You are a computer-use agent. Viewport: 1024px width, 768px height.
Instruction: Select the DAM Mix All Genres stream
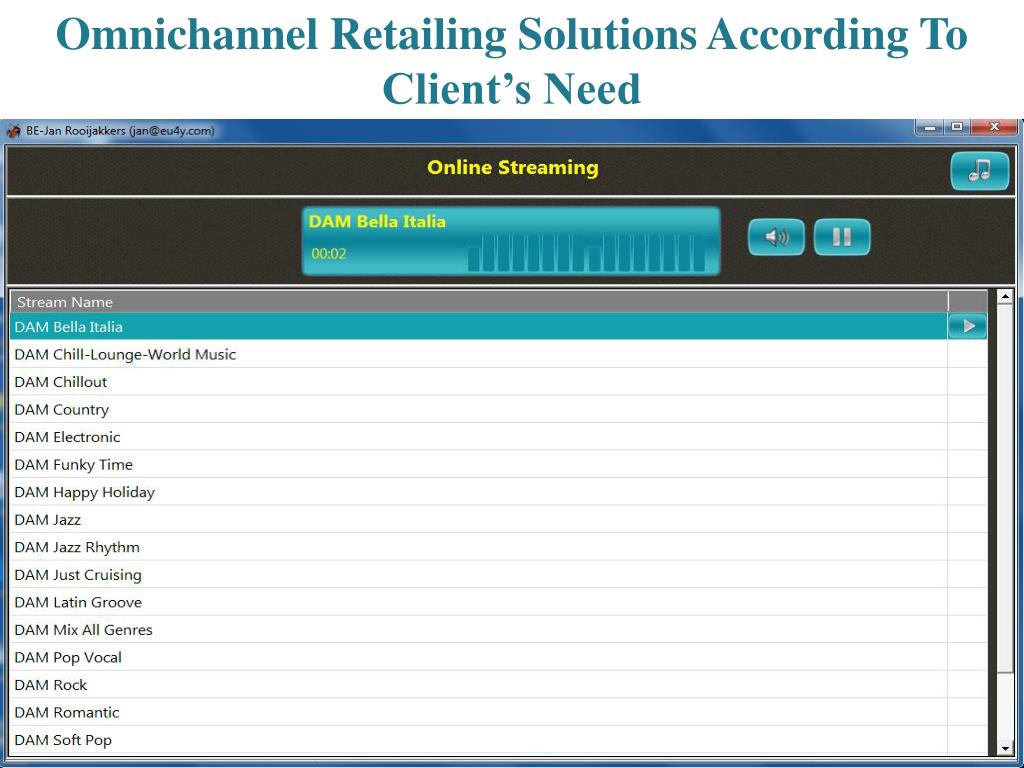[x=479, y=630]
